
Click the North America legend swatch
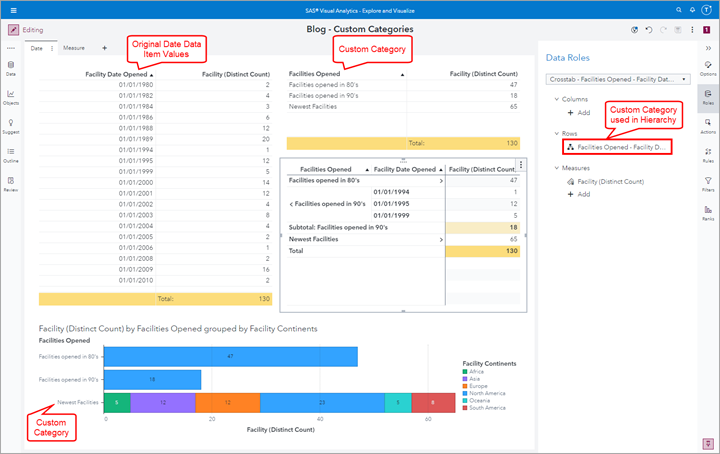point(465,393)
